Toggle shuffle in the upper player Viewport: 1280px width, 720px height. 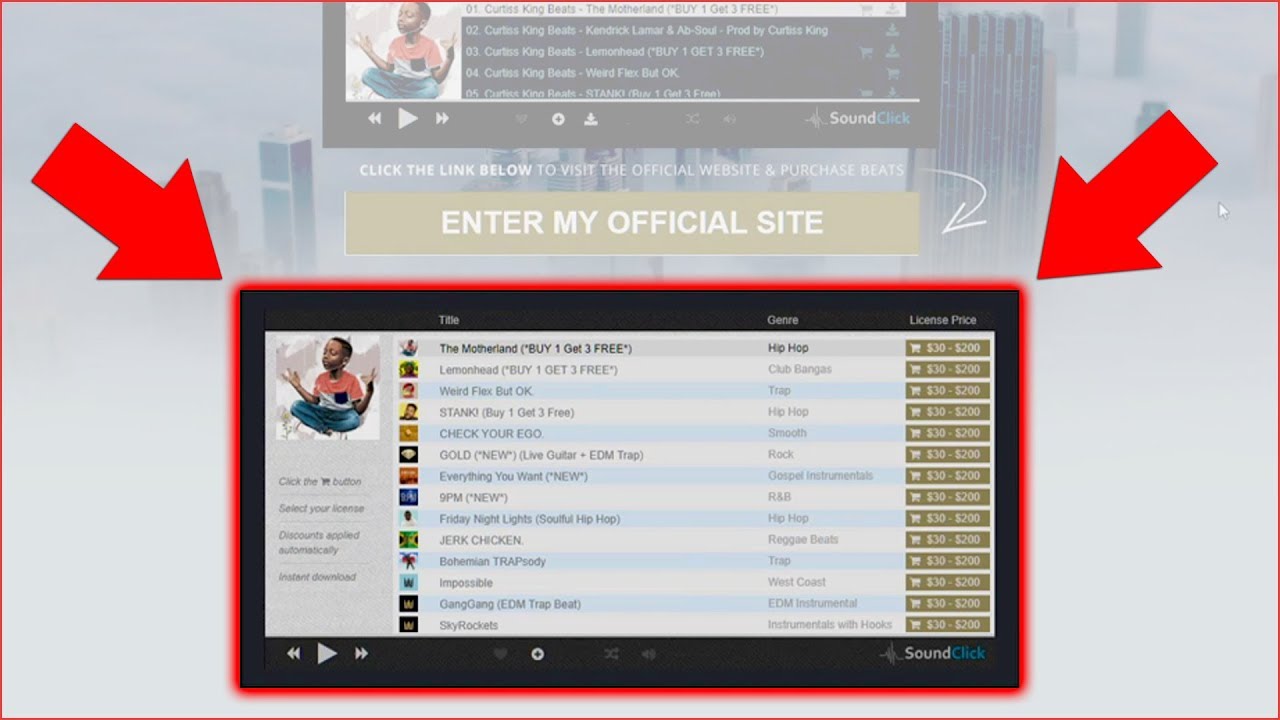coord(692,119)
